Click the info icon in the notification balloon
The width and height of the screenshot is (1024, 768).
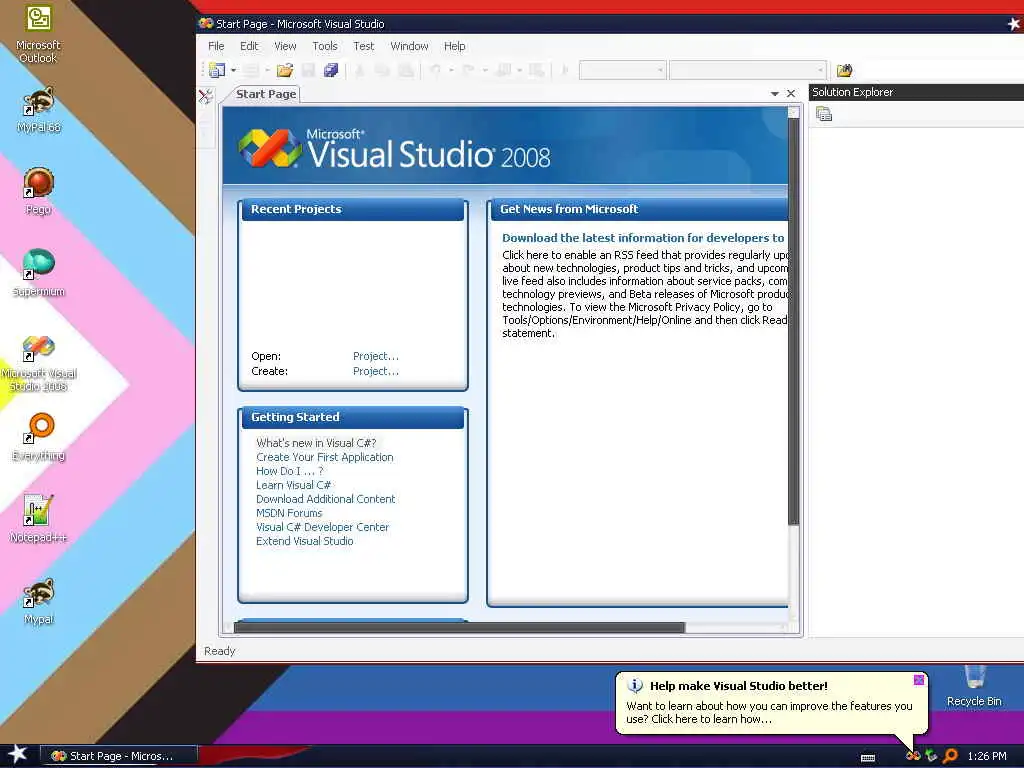coord(635,686)
